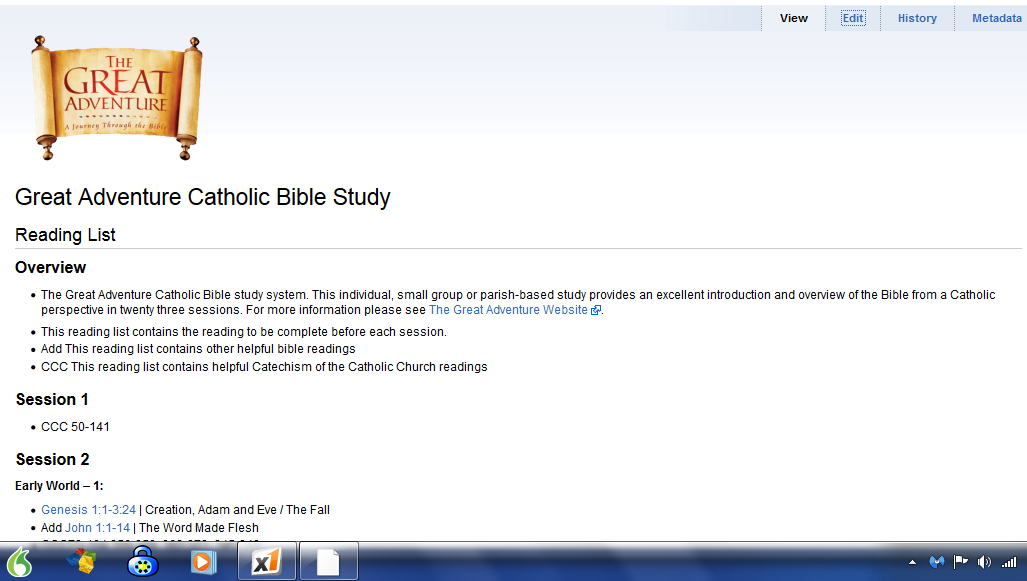Switch to the blank document taskbar window
Viewport: 1027px width, 581px height.
click(x=329, y=561)
